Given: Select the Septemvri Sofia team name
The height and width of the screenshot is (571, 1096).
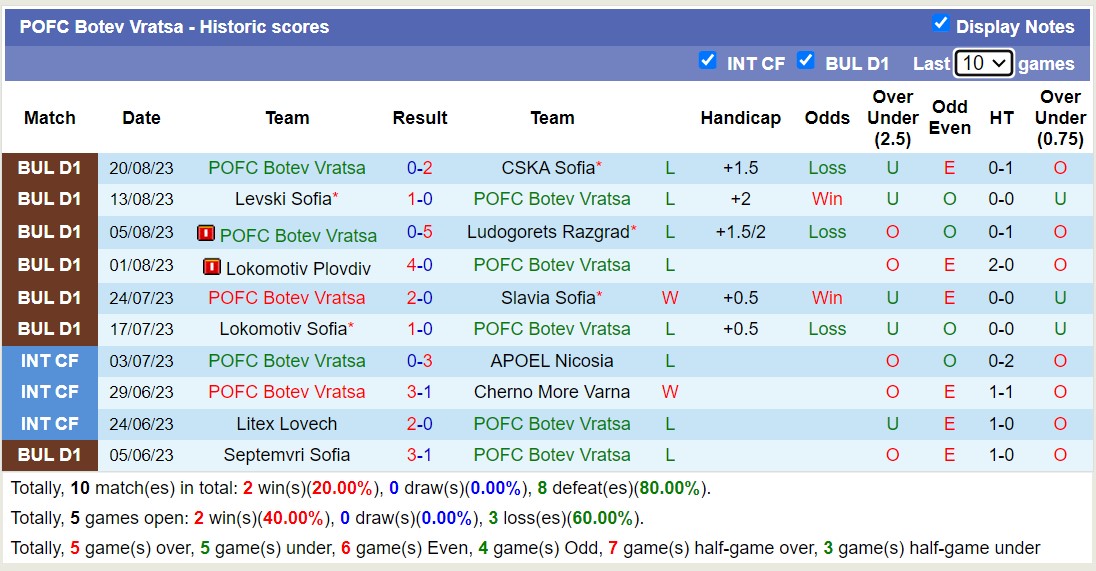Looking at the screenshot, I should pyautogui.click(x=287, y=455).
